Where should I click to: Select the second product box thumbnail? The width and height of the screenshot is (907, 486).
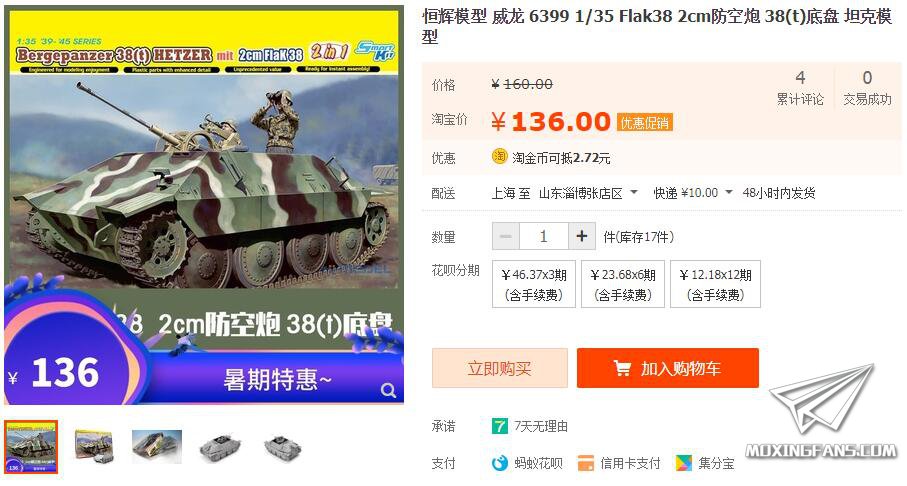[x=94, y=447]
